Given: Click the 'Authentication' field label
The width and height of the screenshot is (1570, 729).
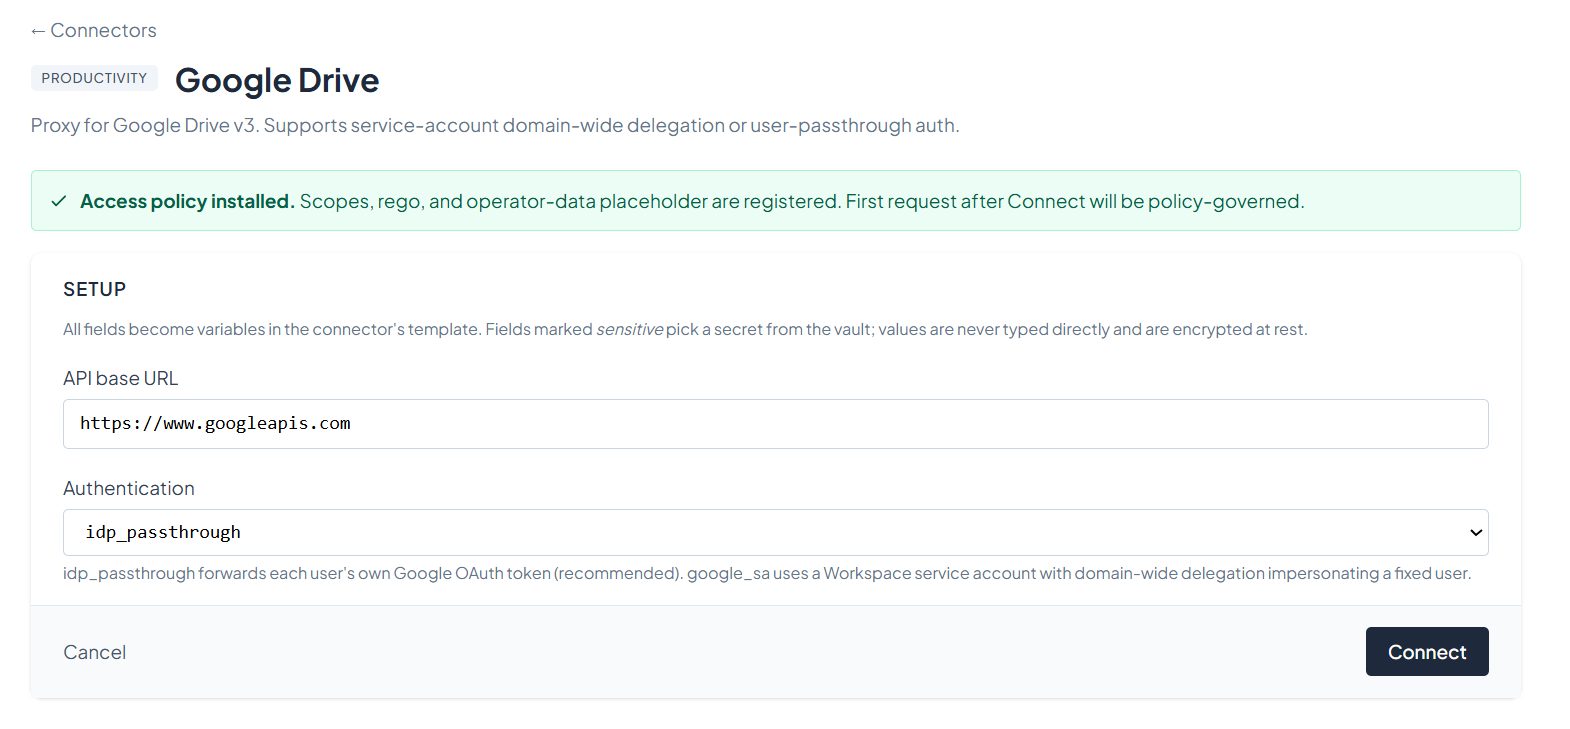Looking at the screenshot, I should point(129,489).
